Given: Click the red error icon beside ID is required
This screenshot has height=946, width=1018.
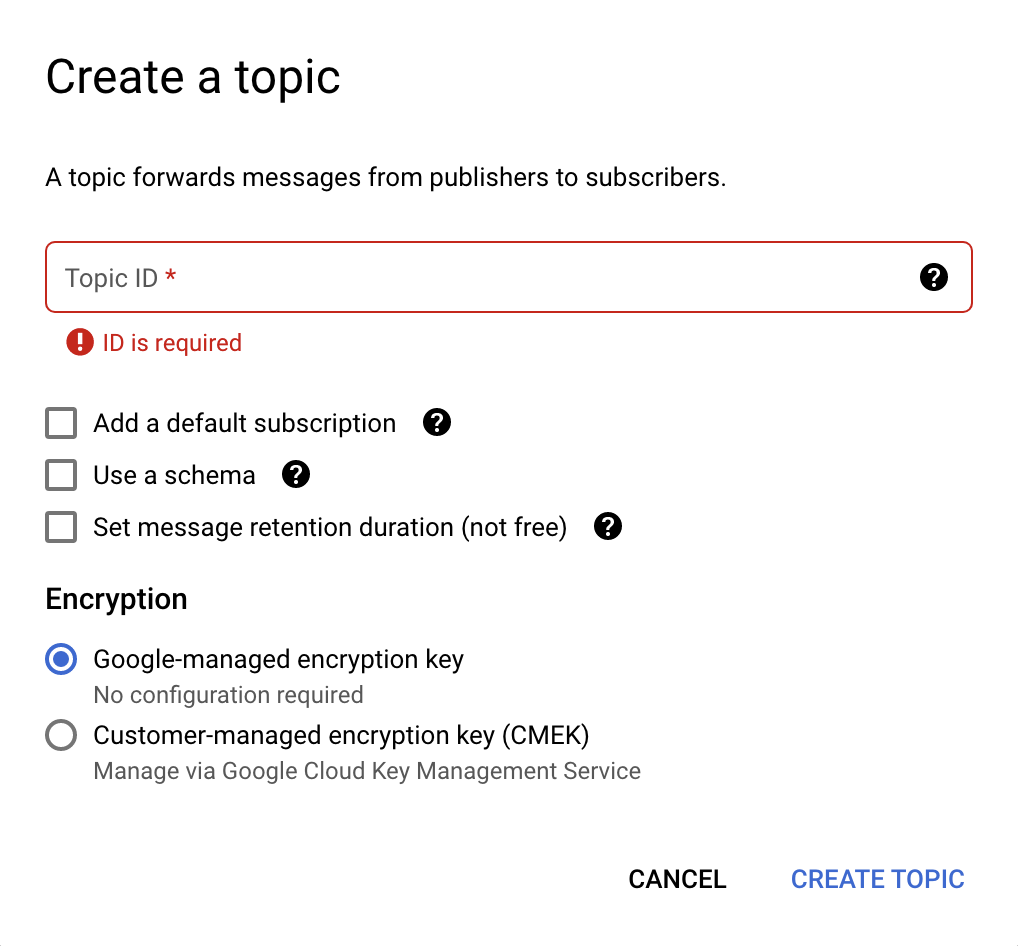Looking at the screenshot, I should click(79, 343).
